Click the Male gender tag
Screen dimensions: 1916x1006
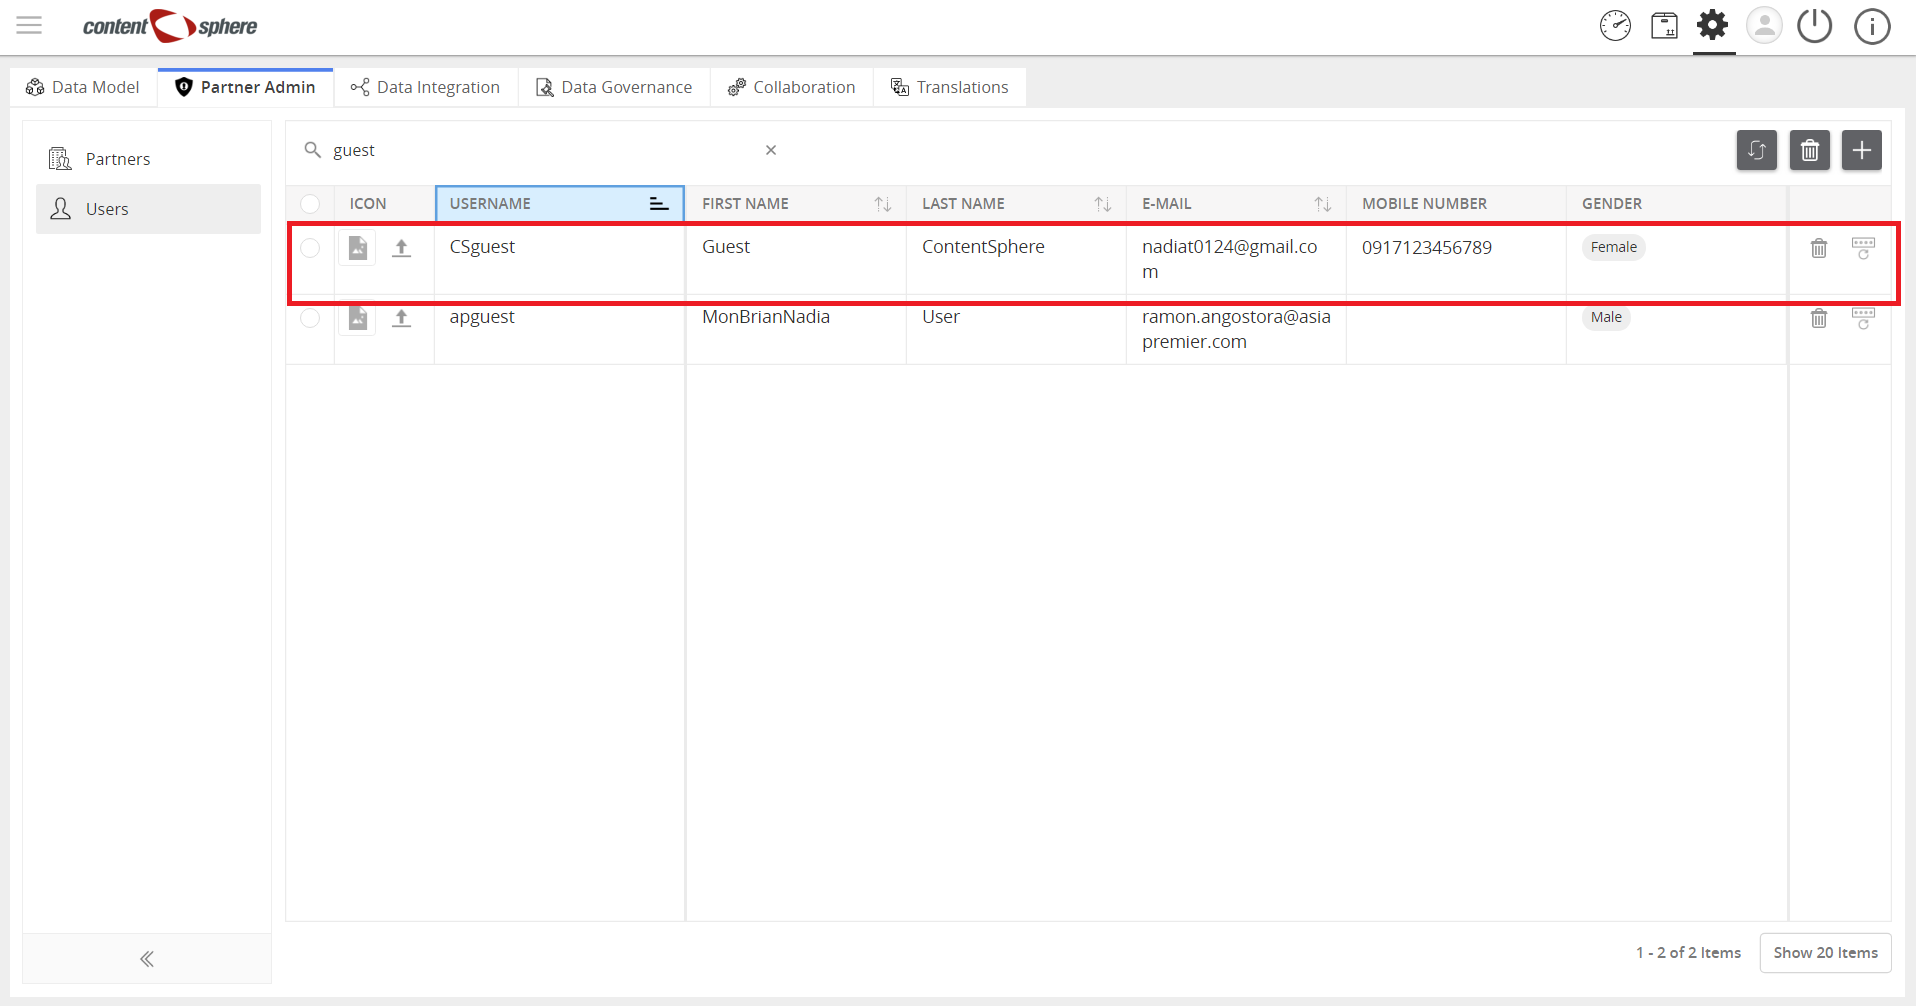pos(1606,317)
